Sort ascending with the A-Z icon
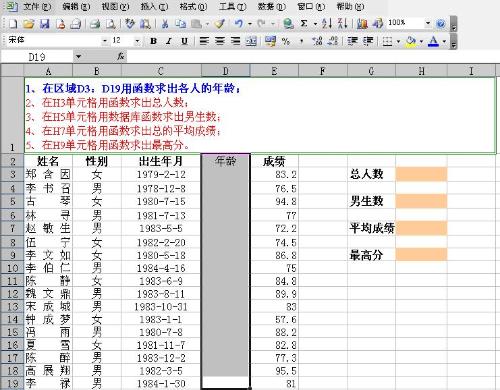This screenshot has height=390, width=500. 327,23
